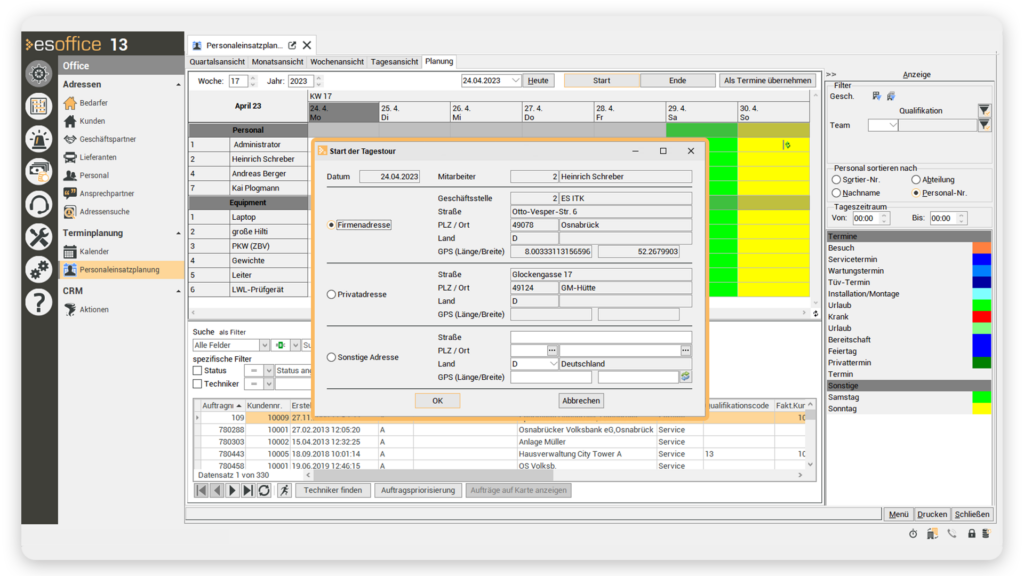
Task: Switch to the Wochenansicht tab
Action: point(337,61)
